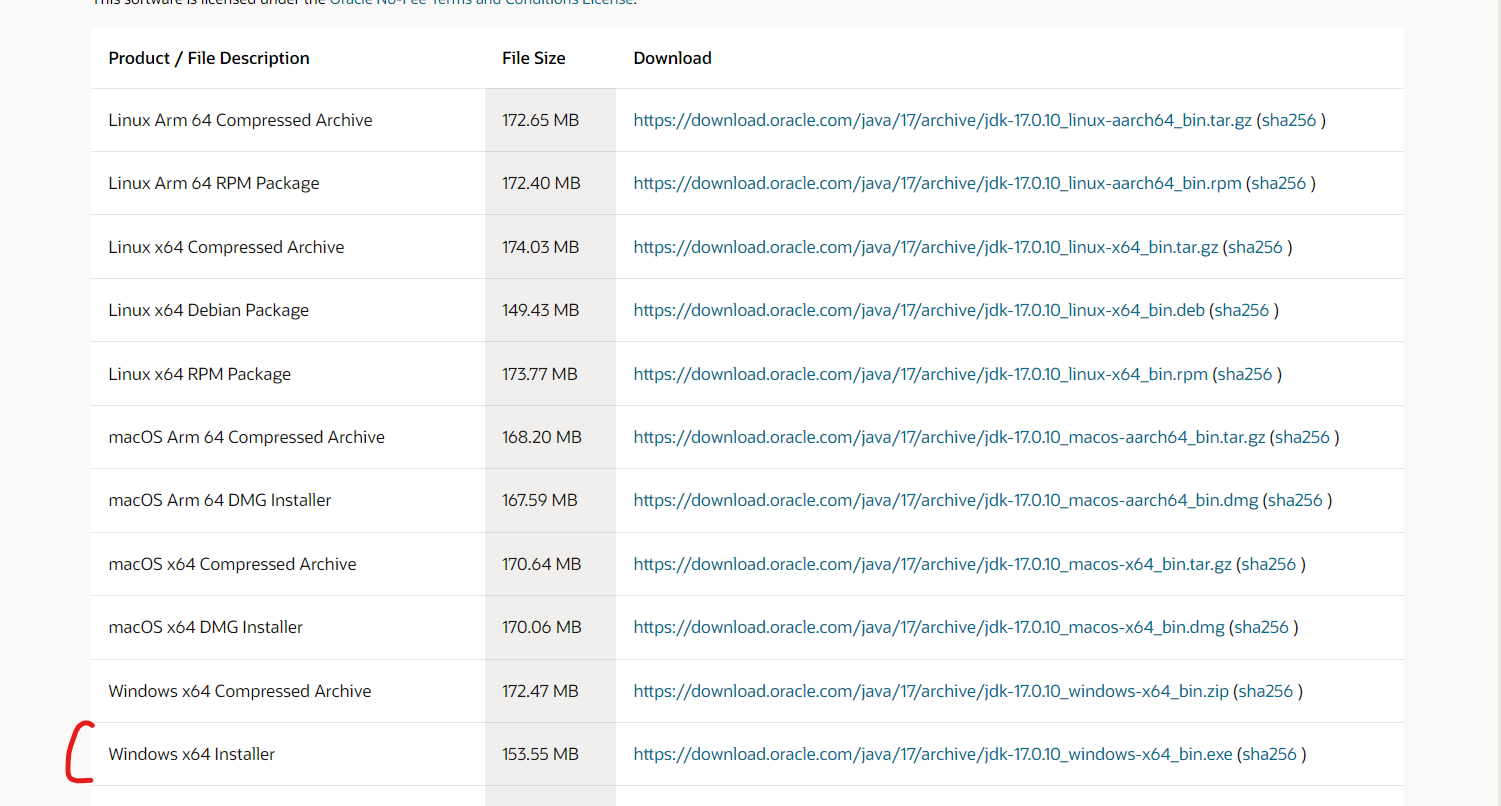Click the 172.40 MB file size
The image size is (1501, 806).
[x=541, y=183]
